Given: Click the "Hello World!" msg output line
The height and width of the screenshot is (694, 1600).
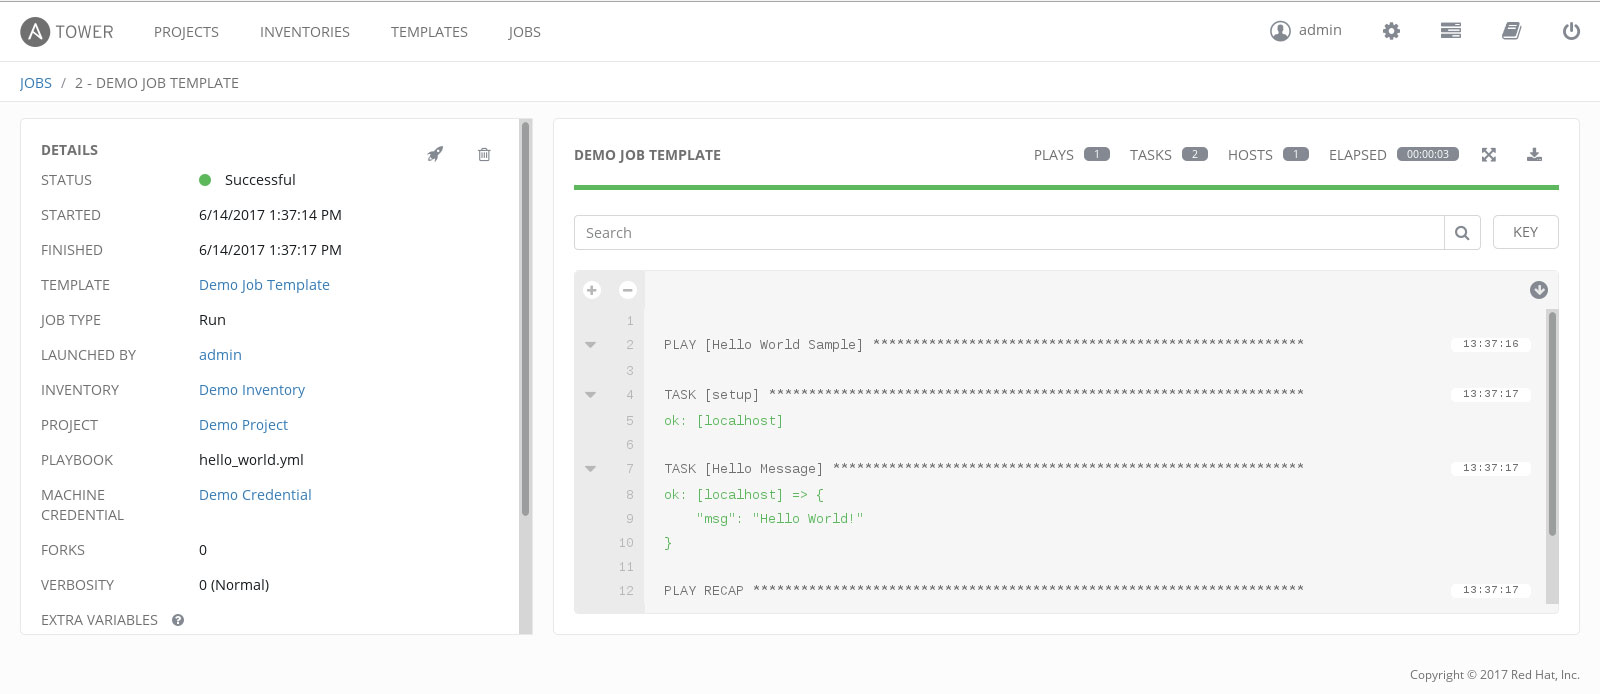Looking at the screenshot, I should coord(780,519).
